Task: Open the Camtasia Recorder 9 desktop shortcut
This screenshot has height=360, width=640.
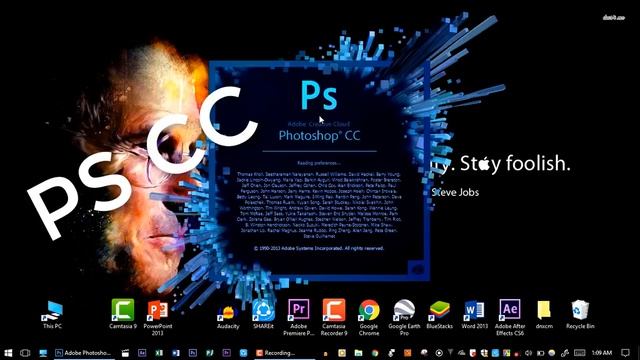Action: coord(334,318)
